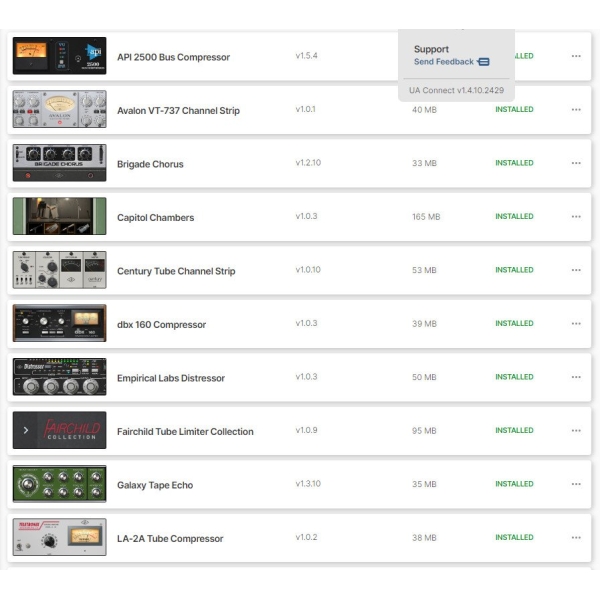This screenshot has width=600, height=600.
Task: Click version v1.2.10 of Brigade Chorus
Action: (308, 163)
